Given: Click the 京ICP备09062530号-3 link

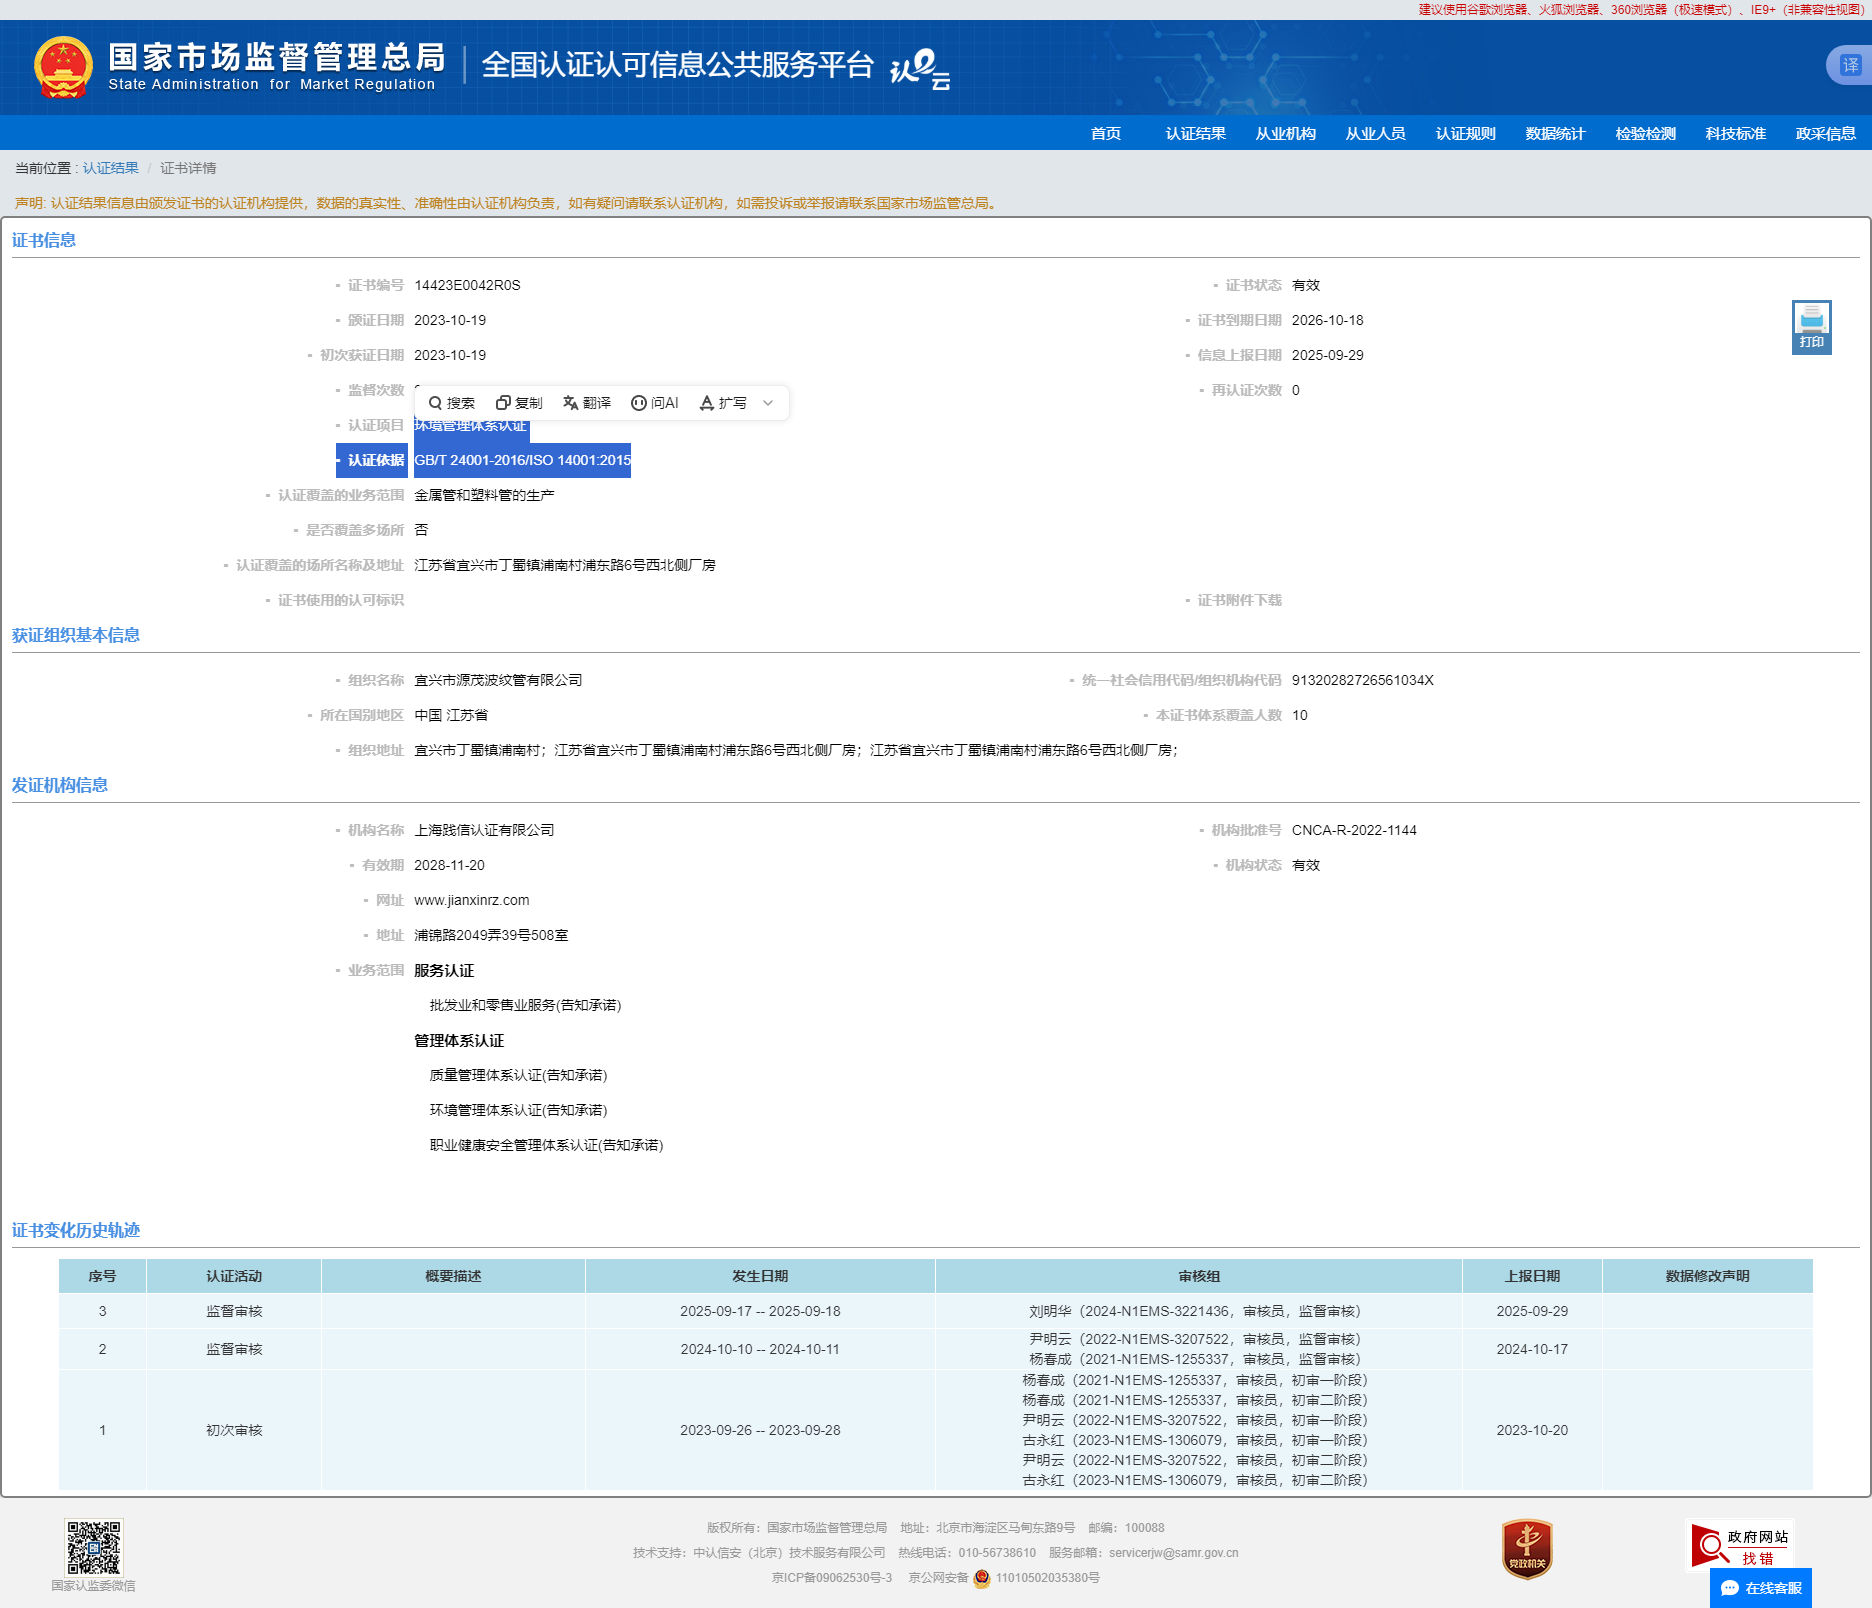Looking at the screenshot, I should coord(832,1578).
